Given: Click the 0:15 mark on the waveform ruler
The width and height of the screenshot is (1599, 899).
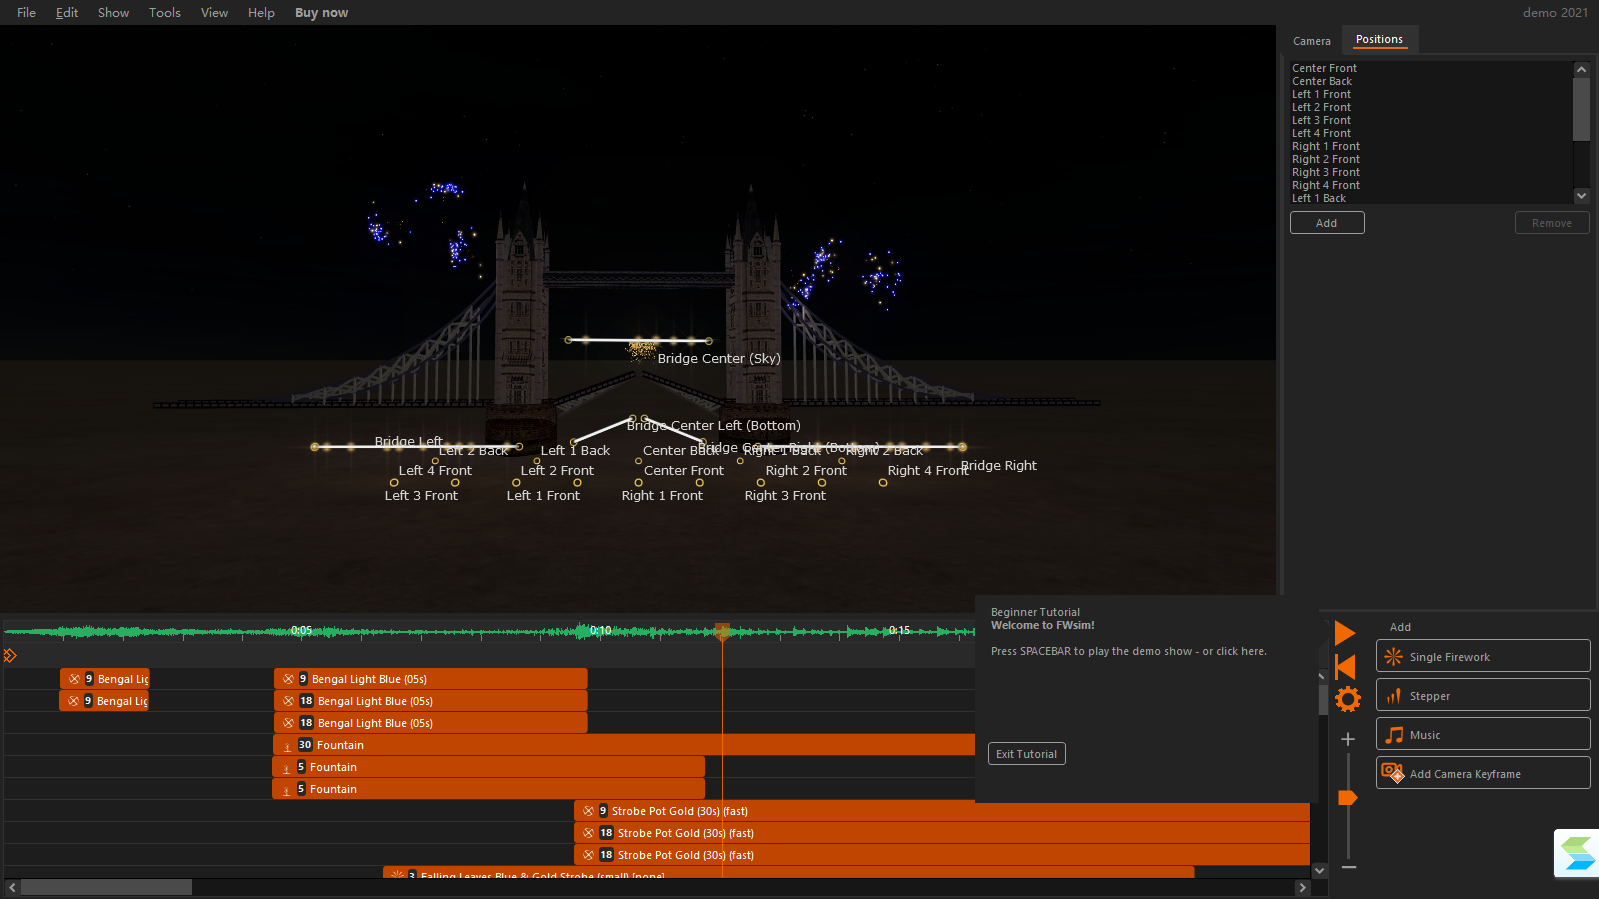Looking at the screenshot, I should (x=900, y=630).
